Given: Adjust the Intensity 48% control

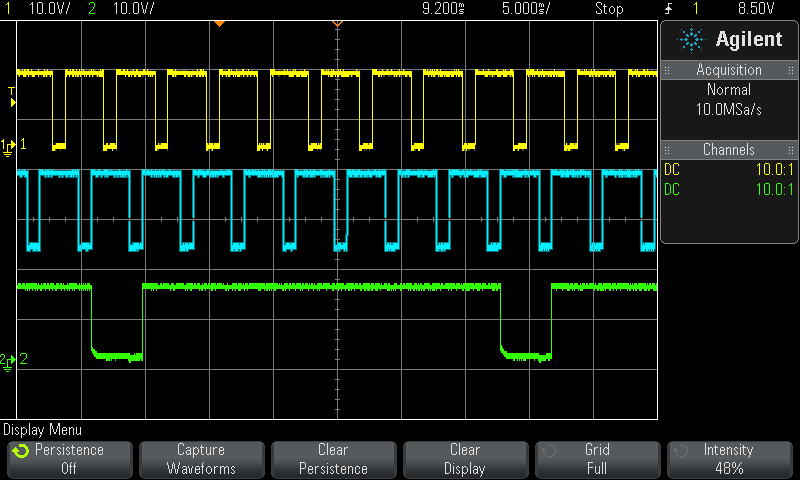Looking at the screenshot, I should pyautogui.click(x=728, y=459).
